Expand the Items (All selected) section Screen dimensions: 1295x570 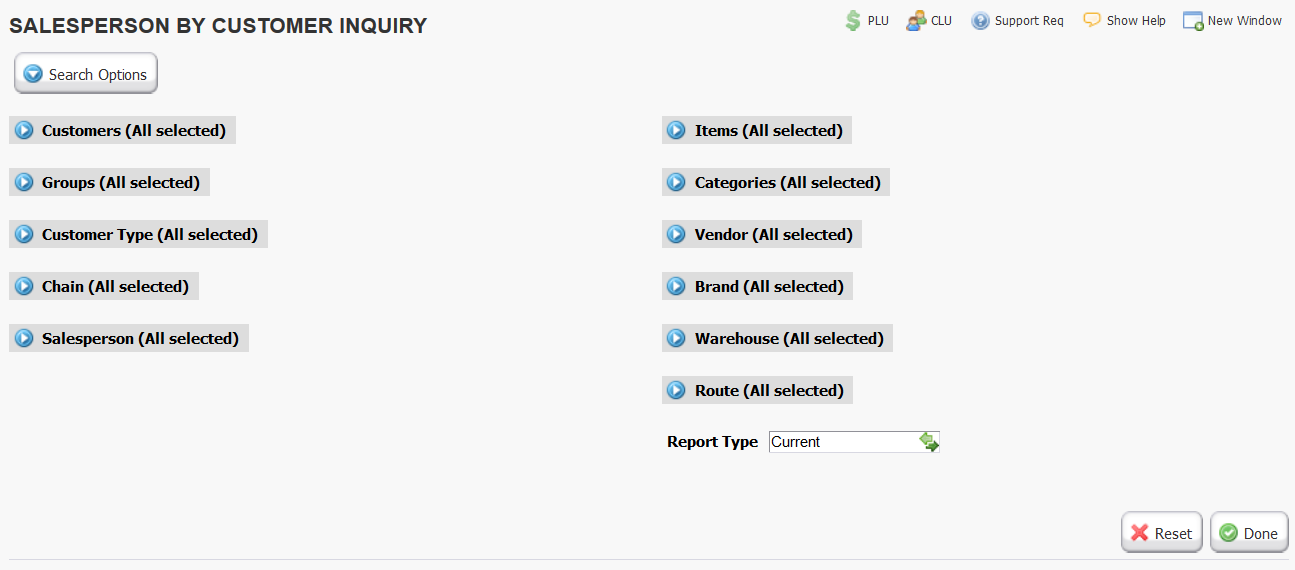click(757, 131)
